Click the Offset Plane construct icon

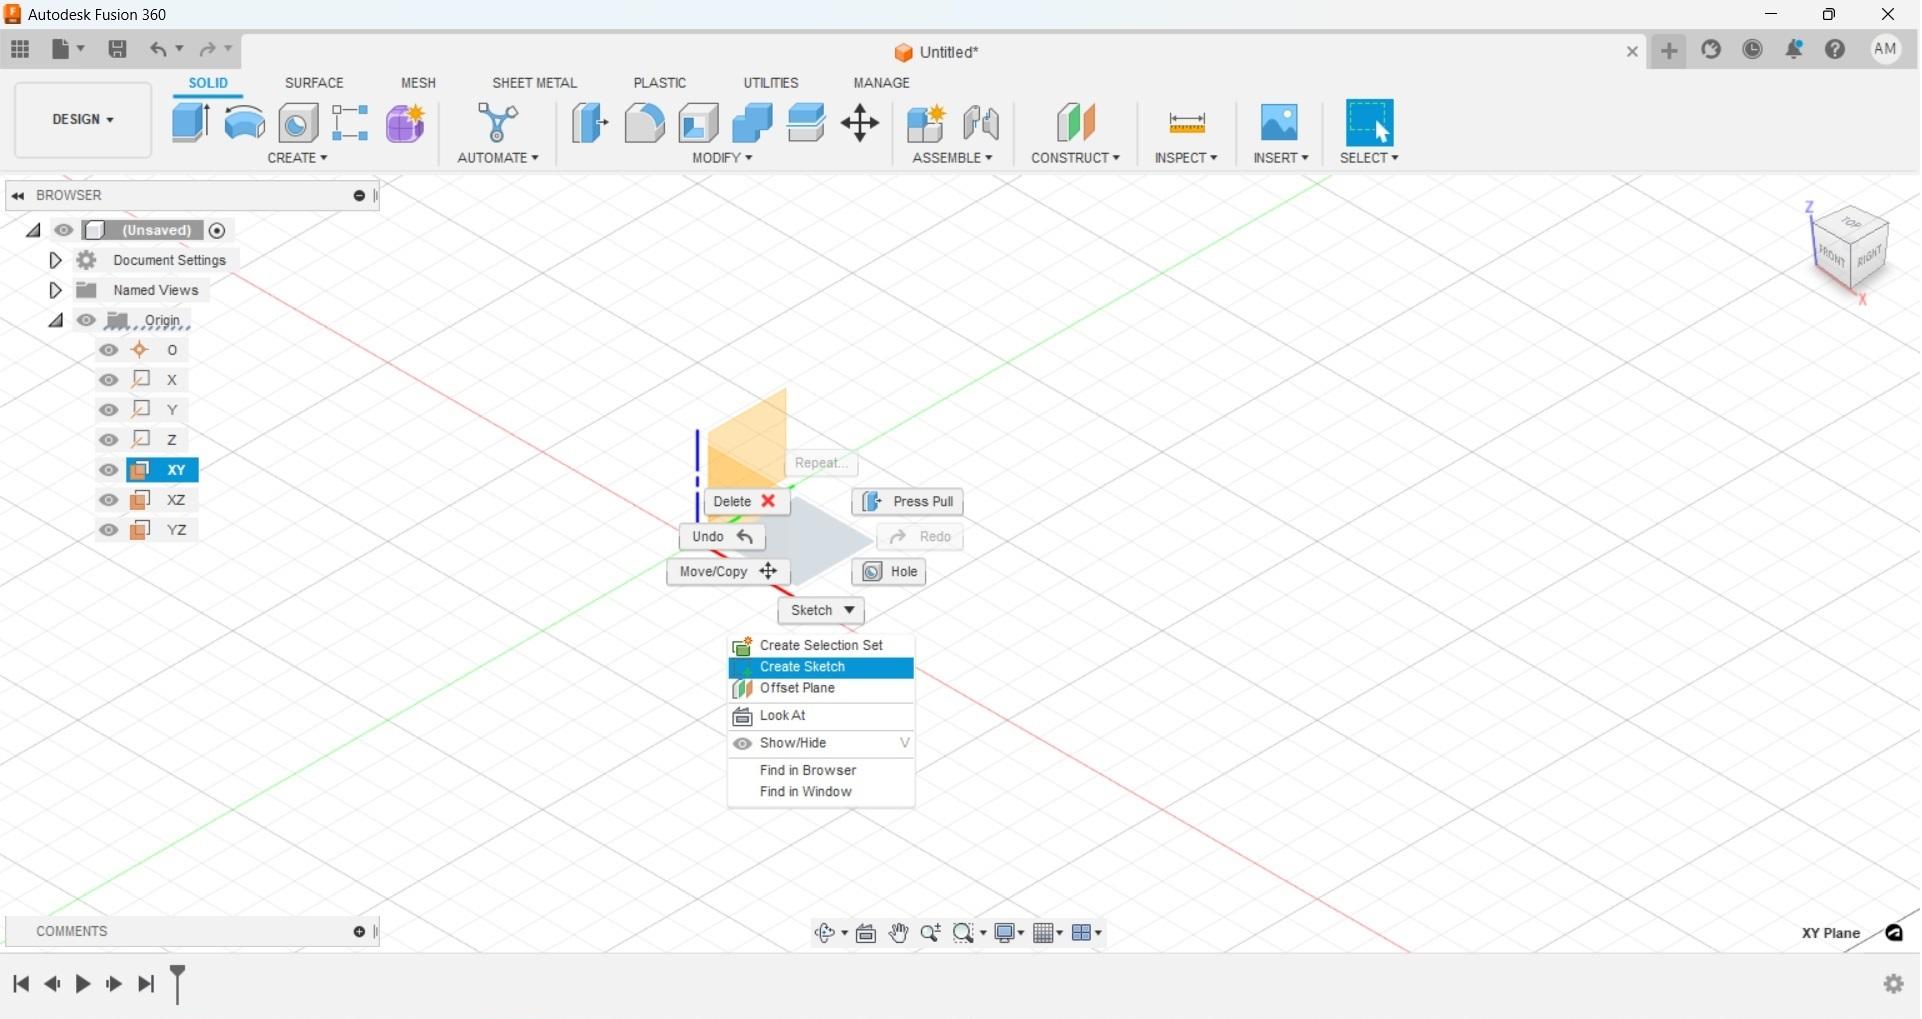click(1076, 123)
